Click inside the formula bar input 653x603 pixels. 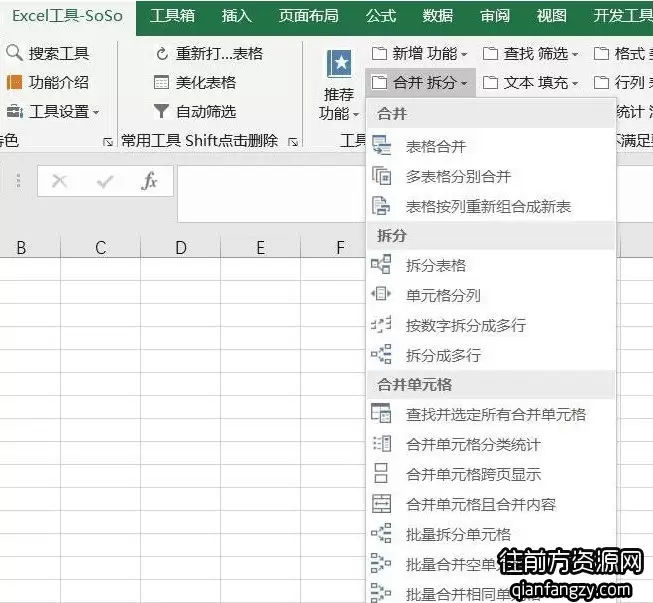pyautogui.click(x=272, y=193)
